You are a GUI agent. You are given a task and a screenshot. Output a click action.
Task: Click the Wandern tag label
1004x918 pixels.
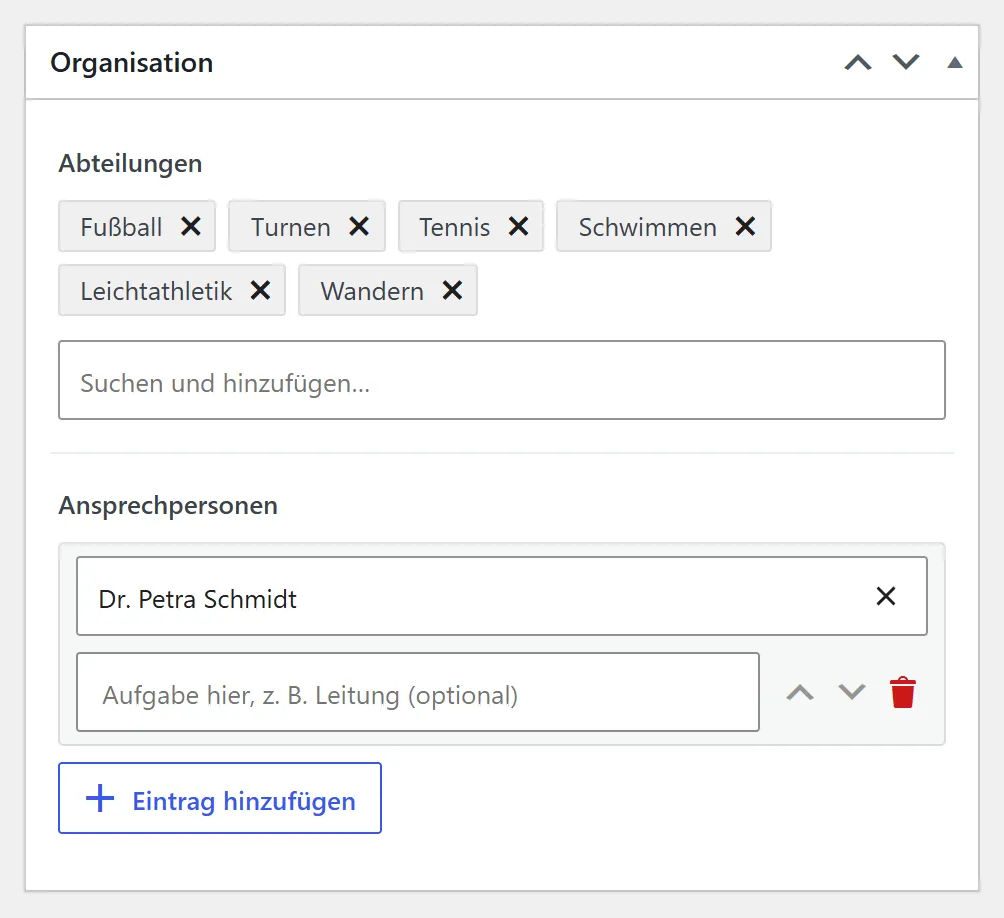372,291
